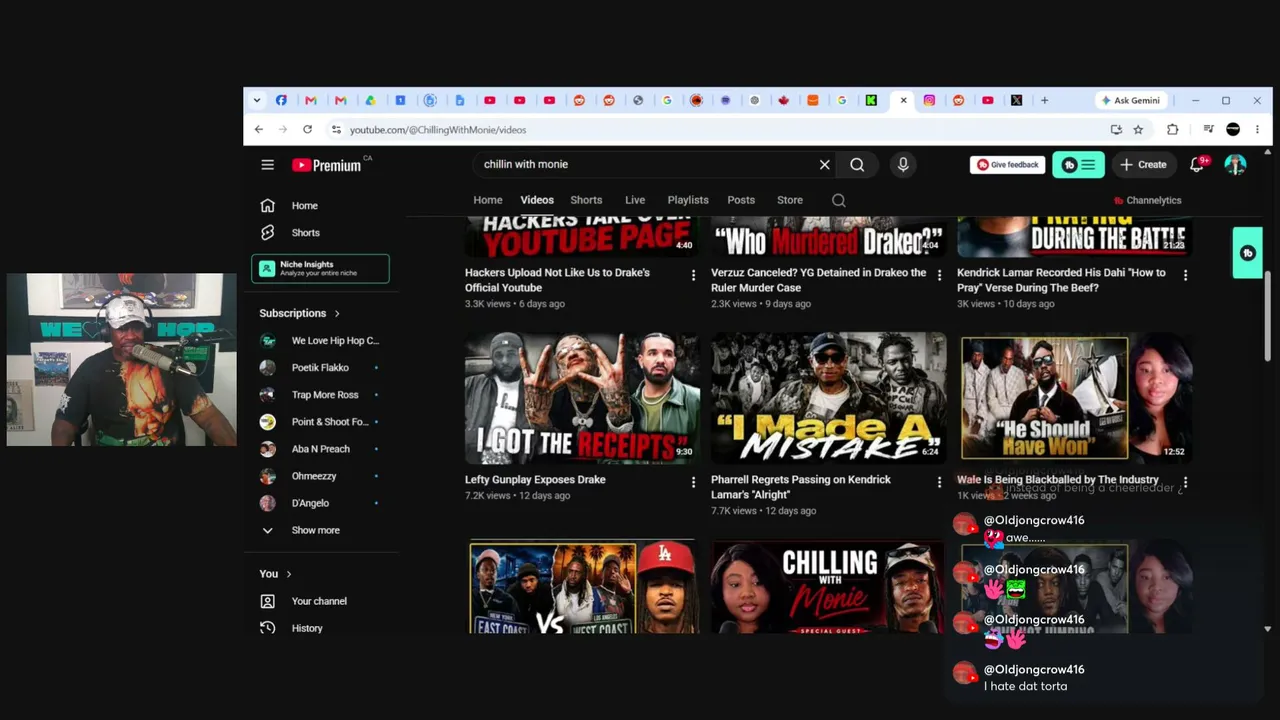
Task: Click the Ask Gemini button
Action: click(1131, 100)
